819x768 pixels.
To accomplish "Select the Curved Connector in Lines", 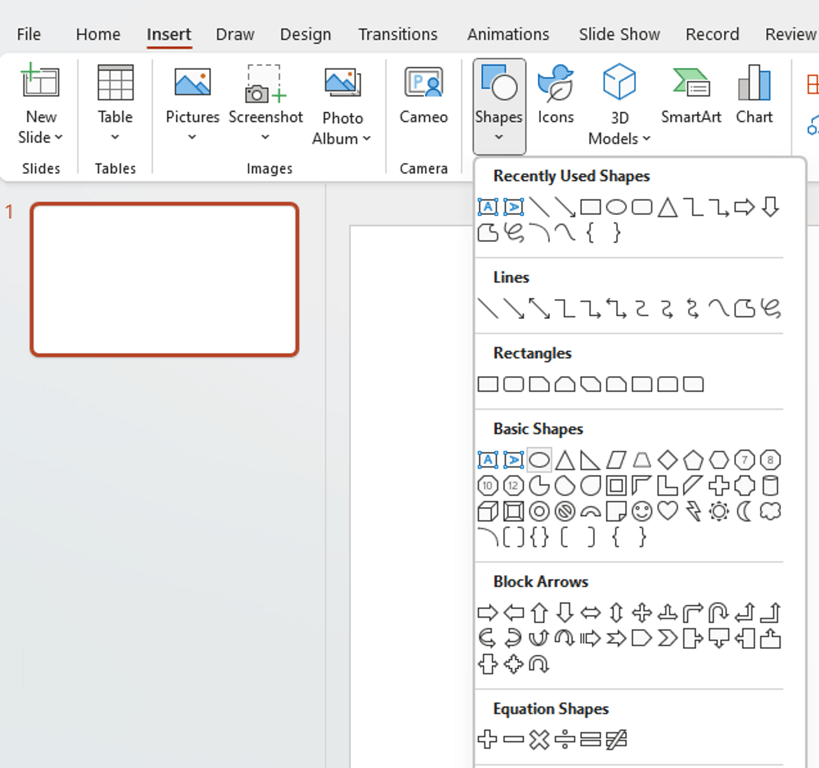I will [642, 308].
